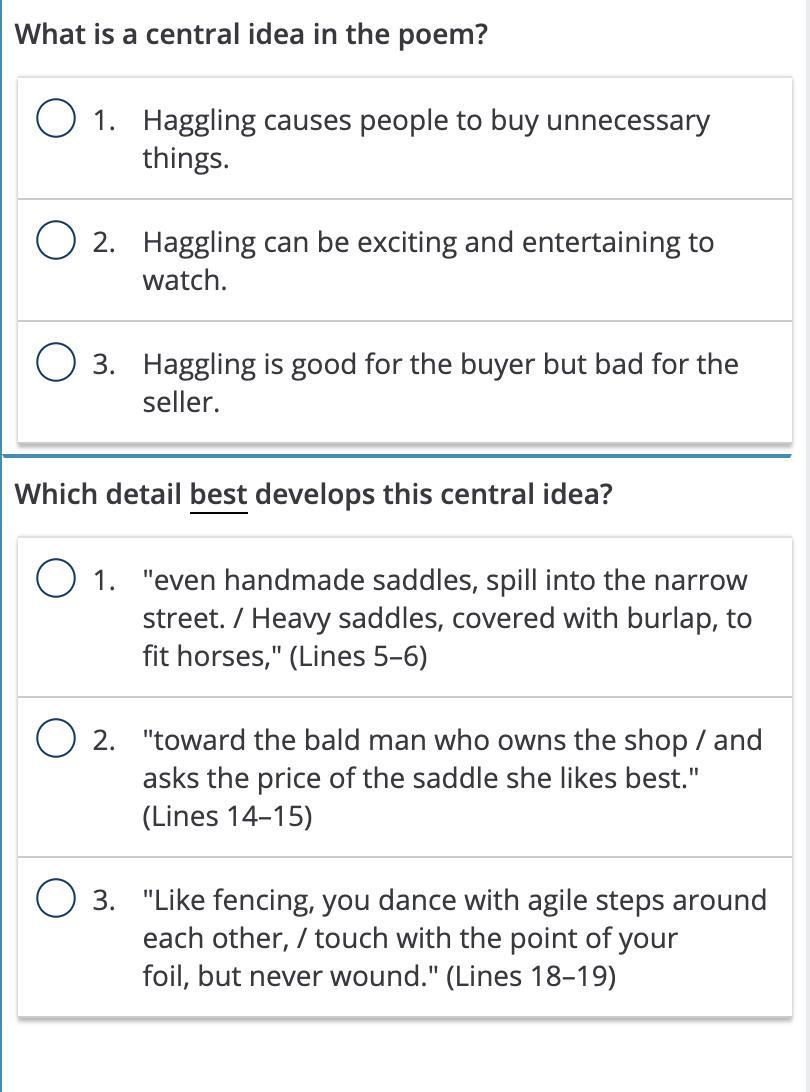The height and width of the screenshot is (1092, 810).
Task: Click the "(Lines 14–15)" citation text
Action: pos(227,816)
